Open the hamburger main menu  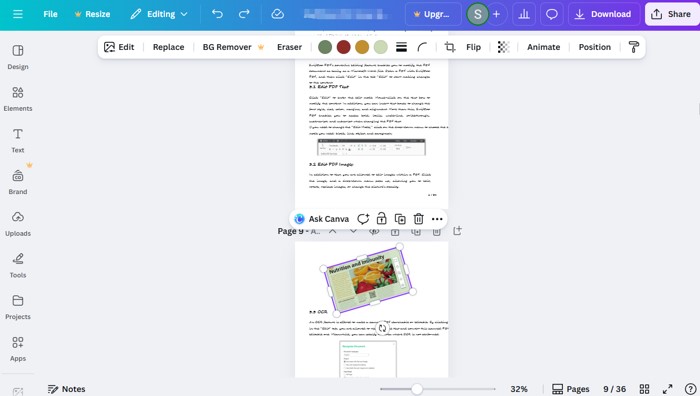pos(18,14)
